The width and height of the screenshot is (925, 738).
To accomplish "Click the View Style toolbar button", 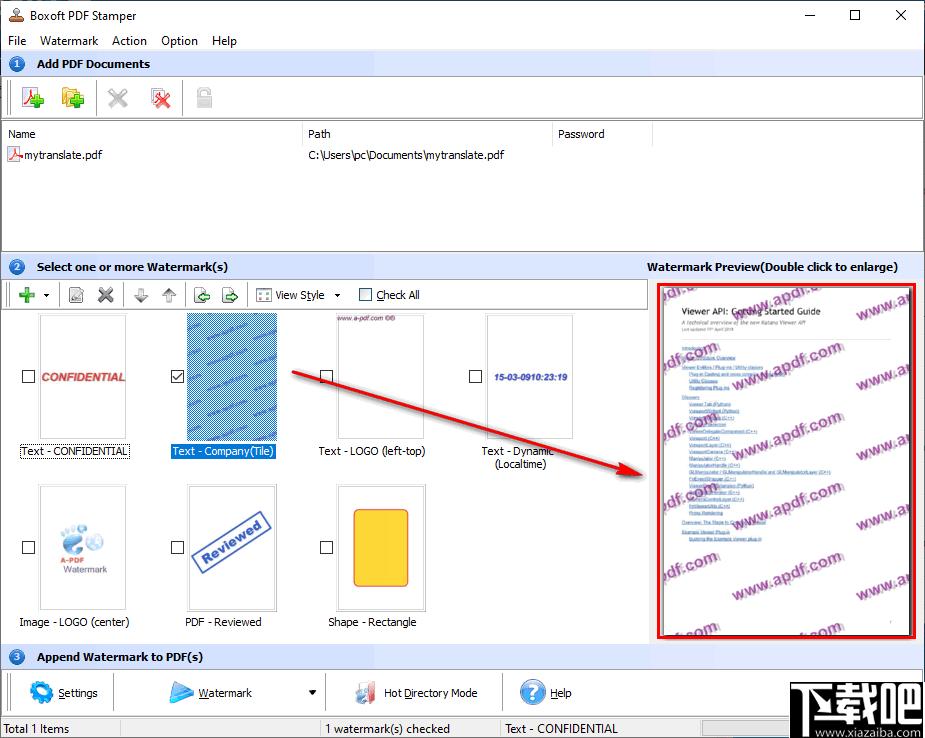I will 291,295.
